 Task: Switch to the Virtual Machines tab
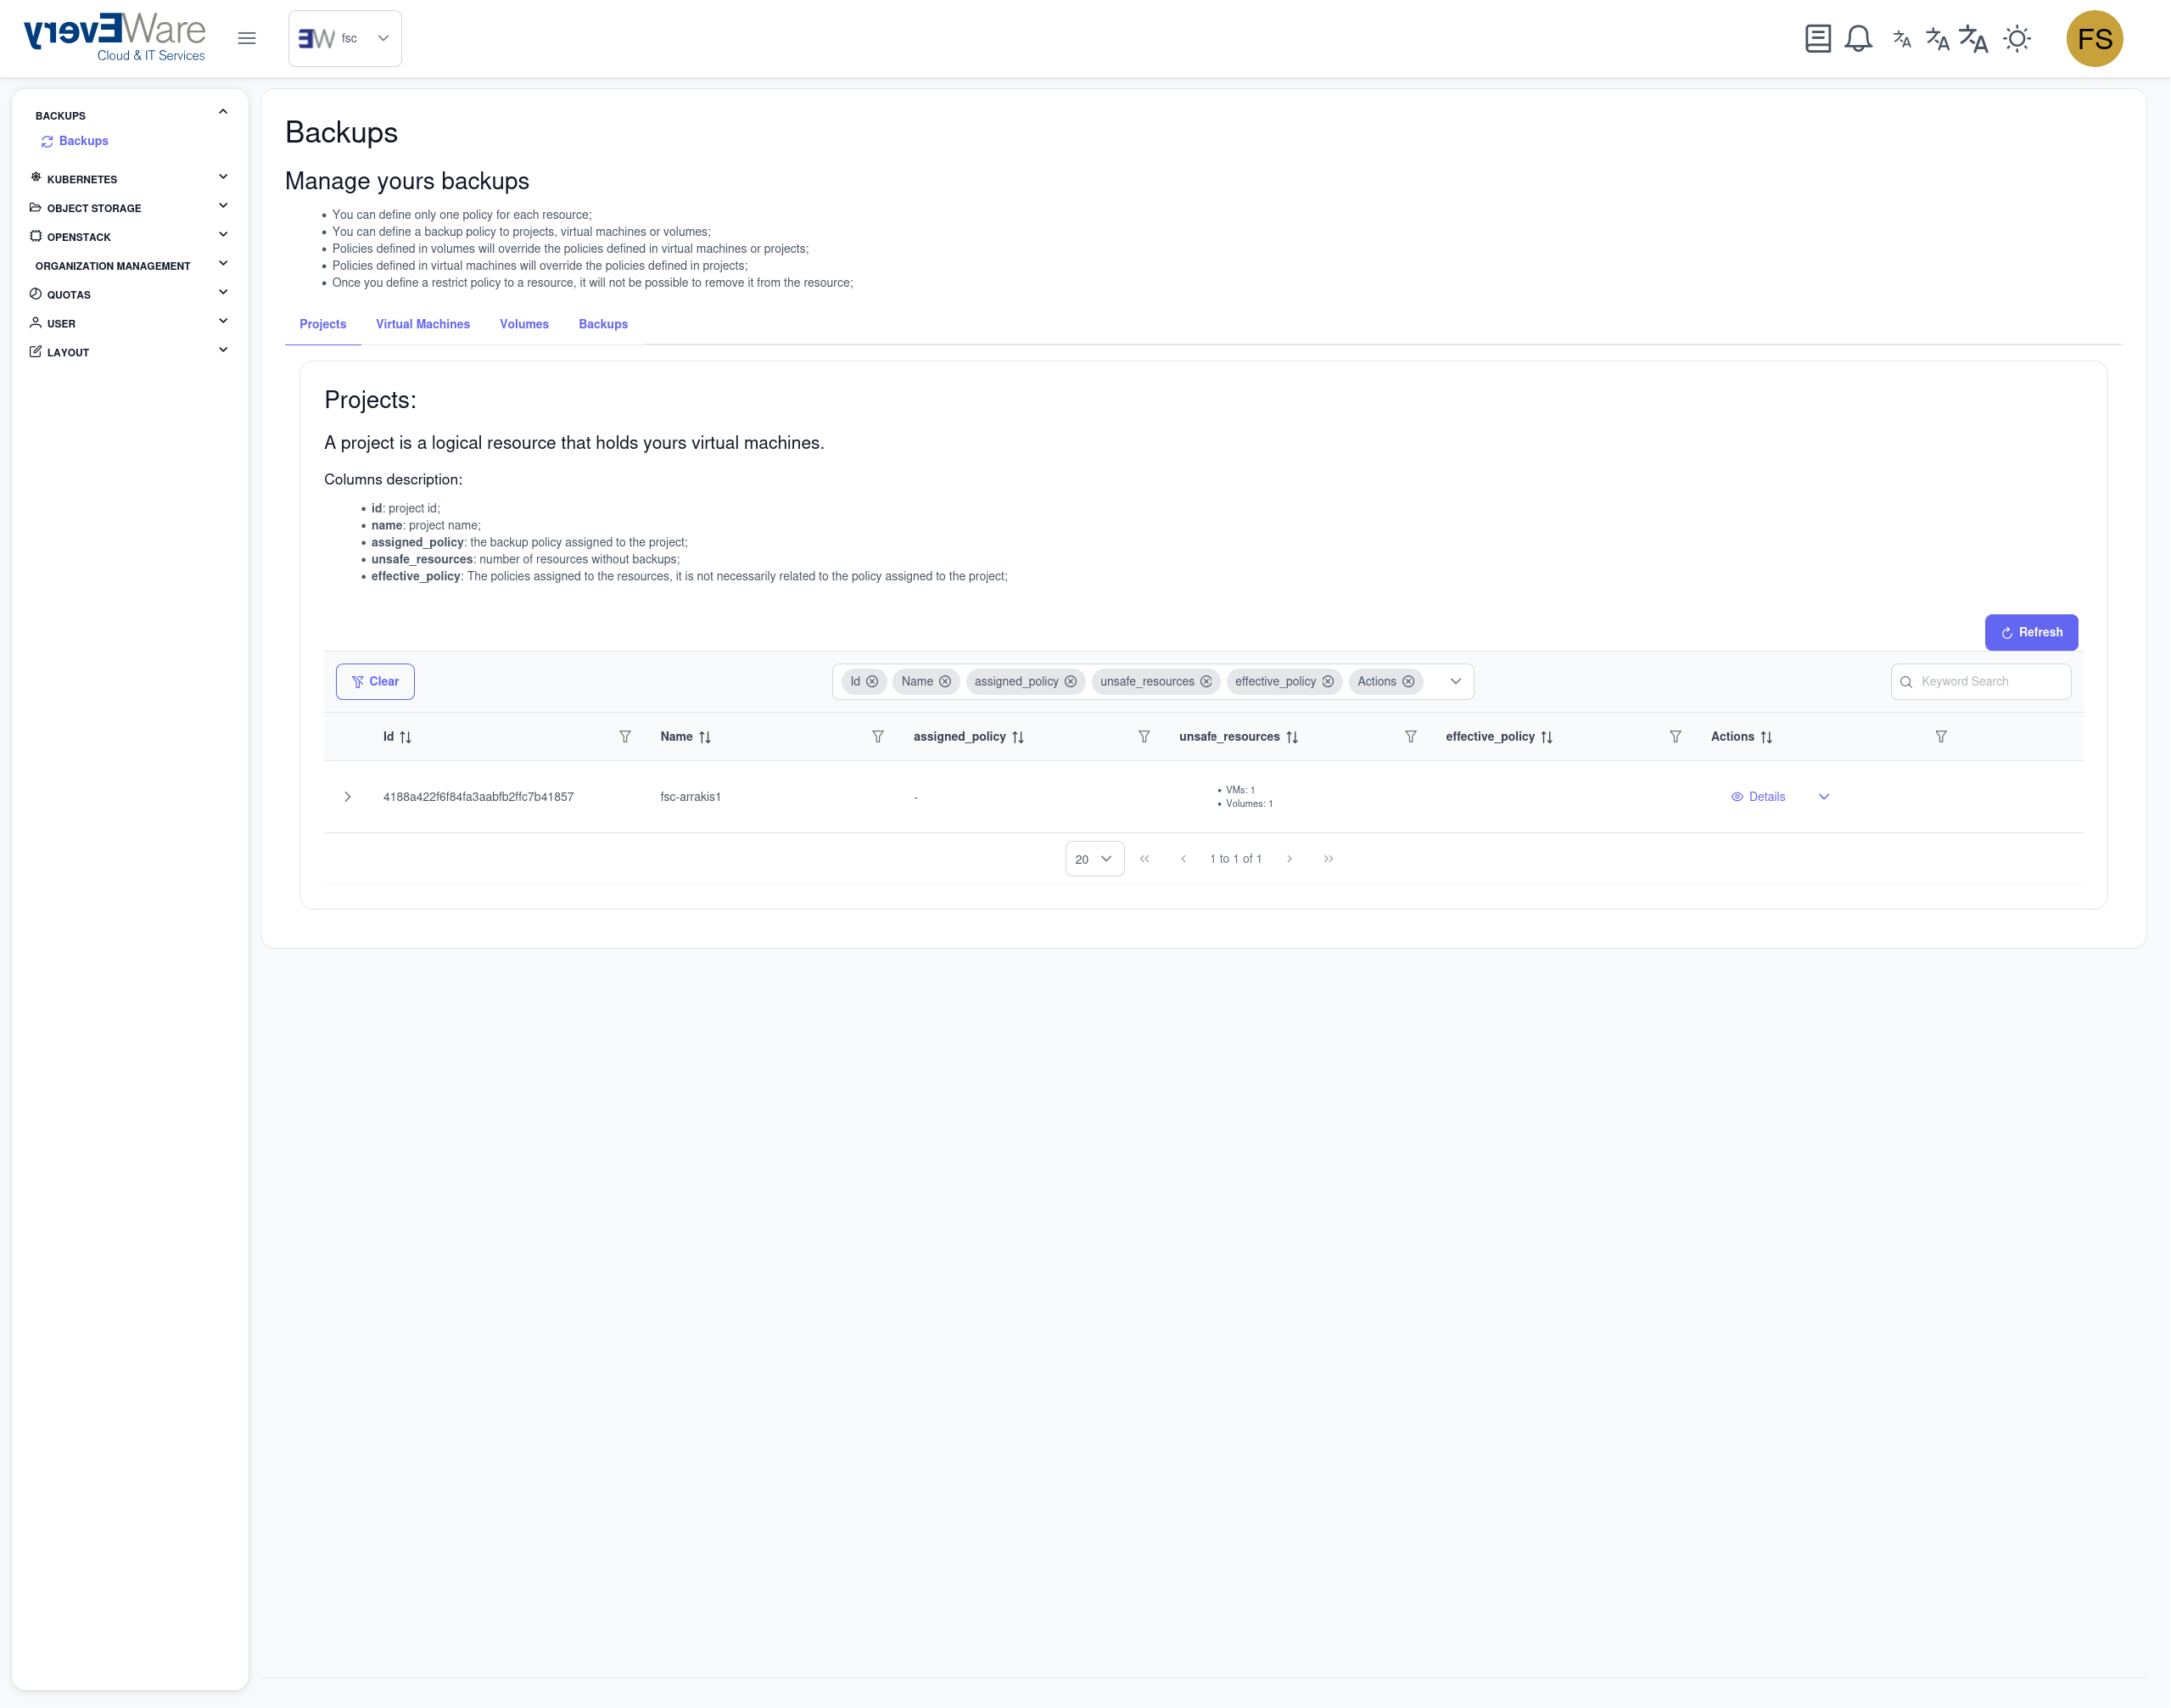click(x=422, y=324)
